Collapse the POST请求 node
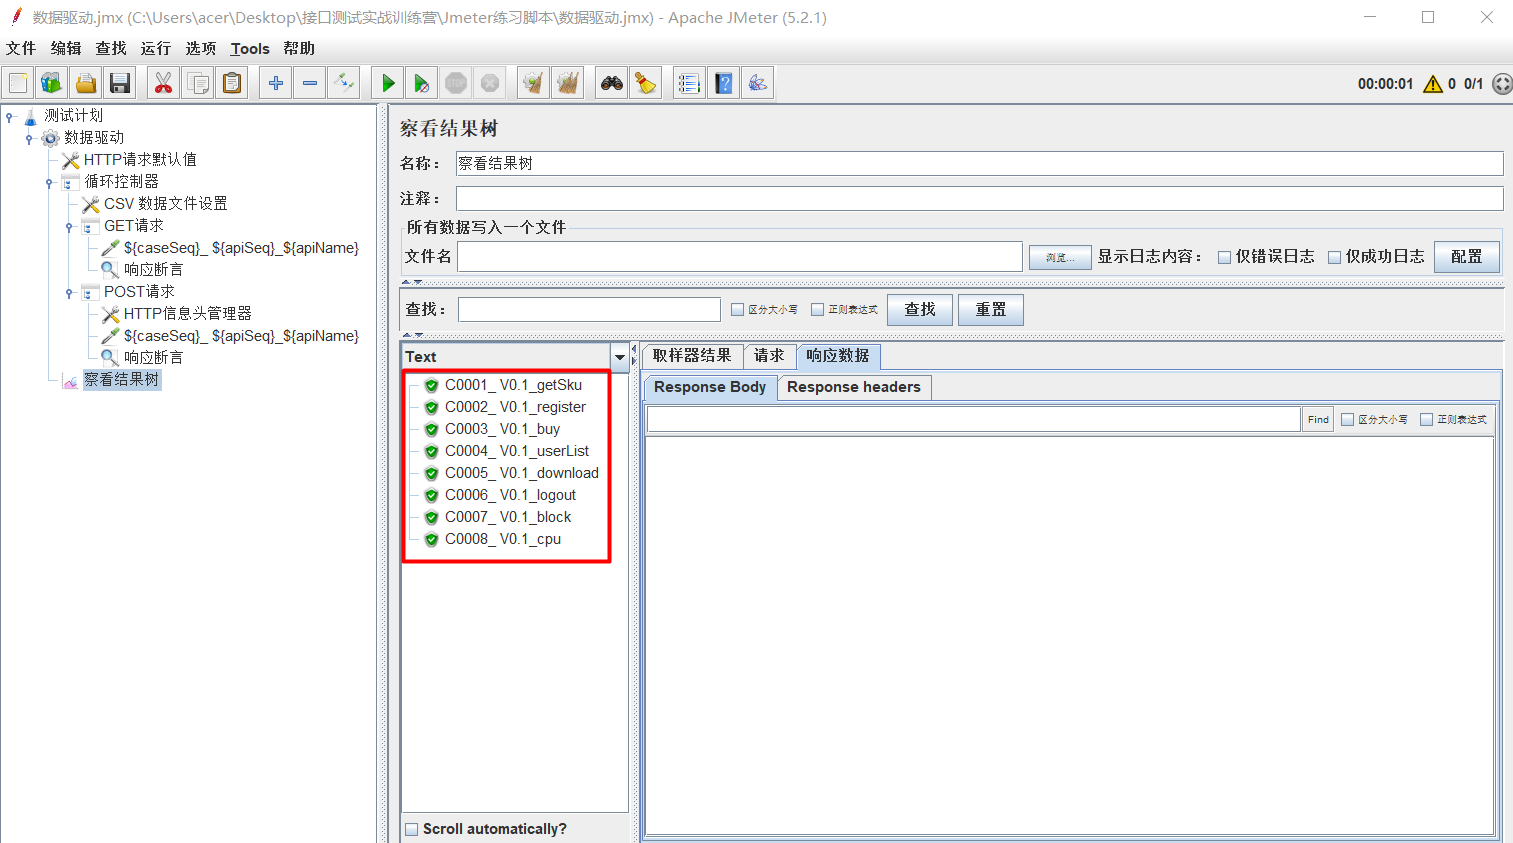Screen dimensions: 1513x843 click(x=69, y=292)
